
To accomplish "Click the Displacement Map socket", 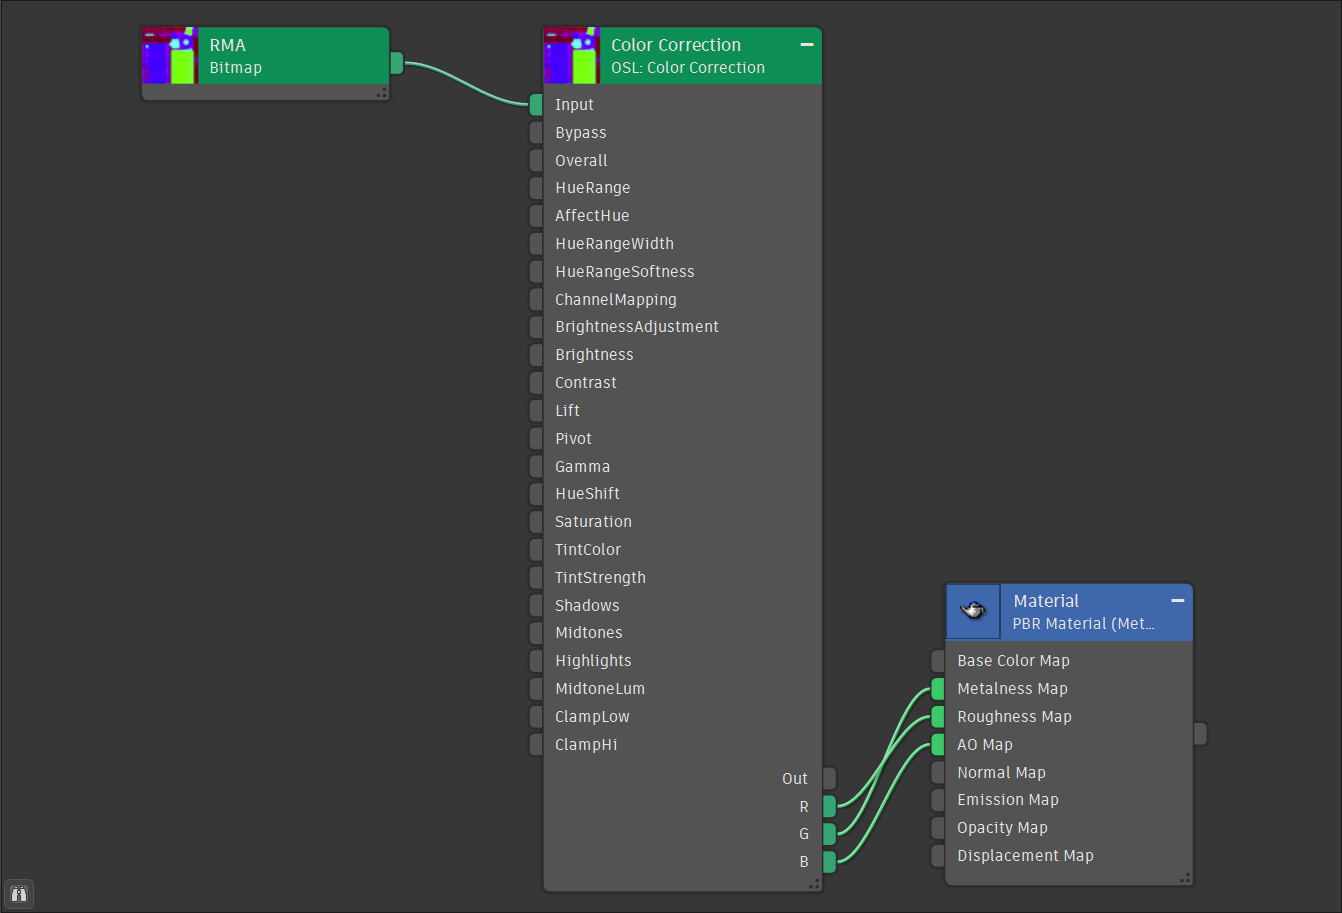I will tap(938, 855).
